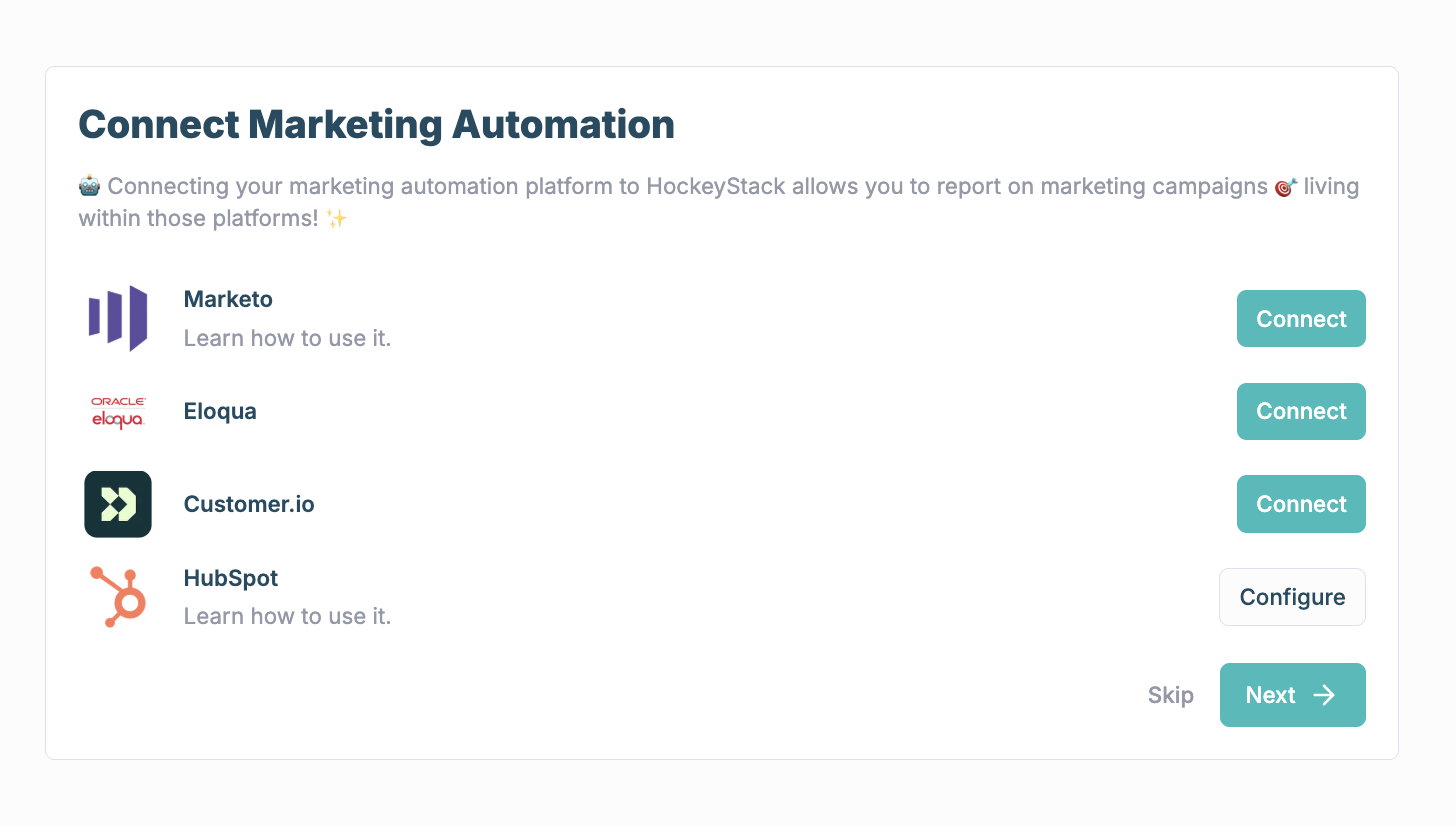Click the robot emoji in the description
Screen dimensions: 1456x826
coord(90,187)
